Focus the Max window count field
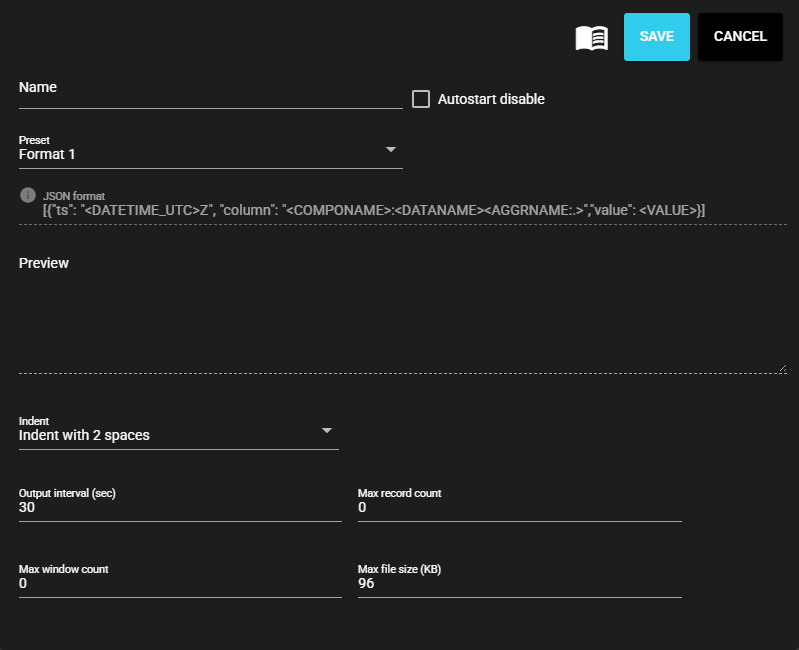 pos(180,584)
